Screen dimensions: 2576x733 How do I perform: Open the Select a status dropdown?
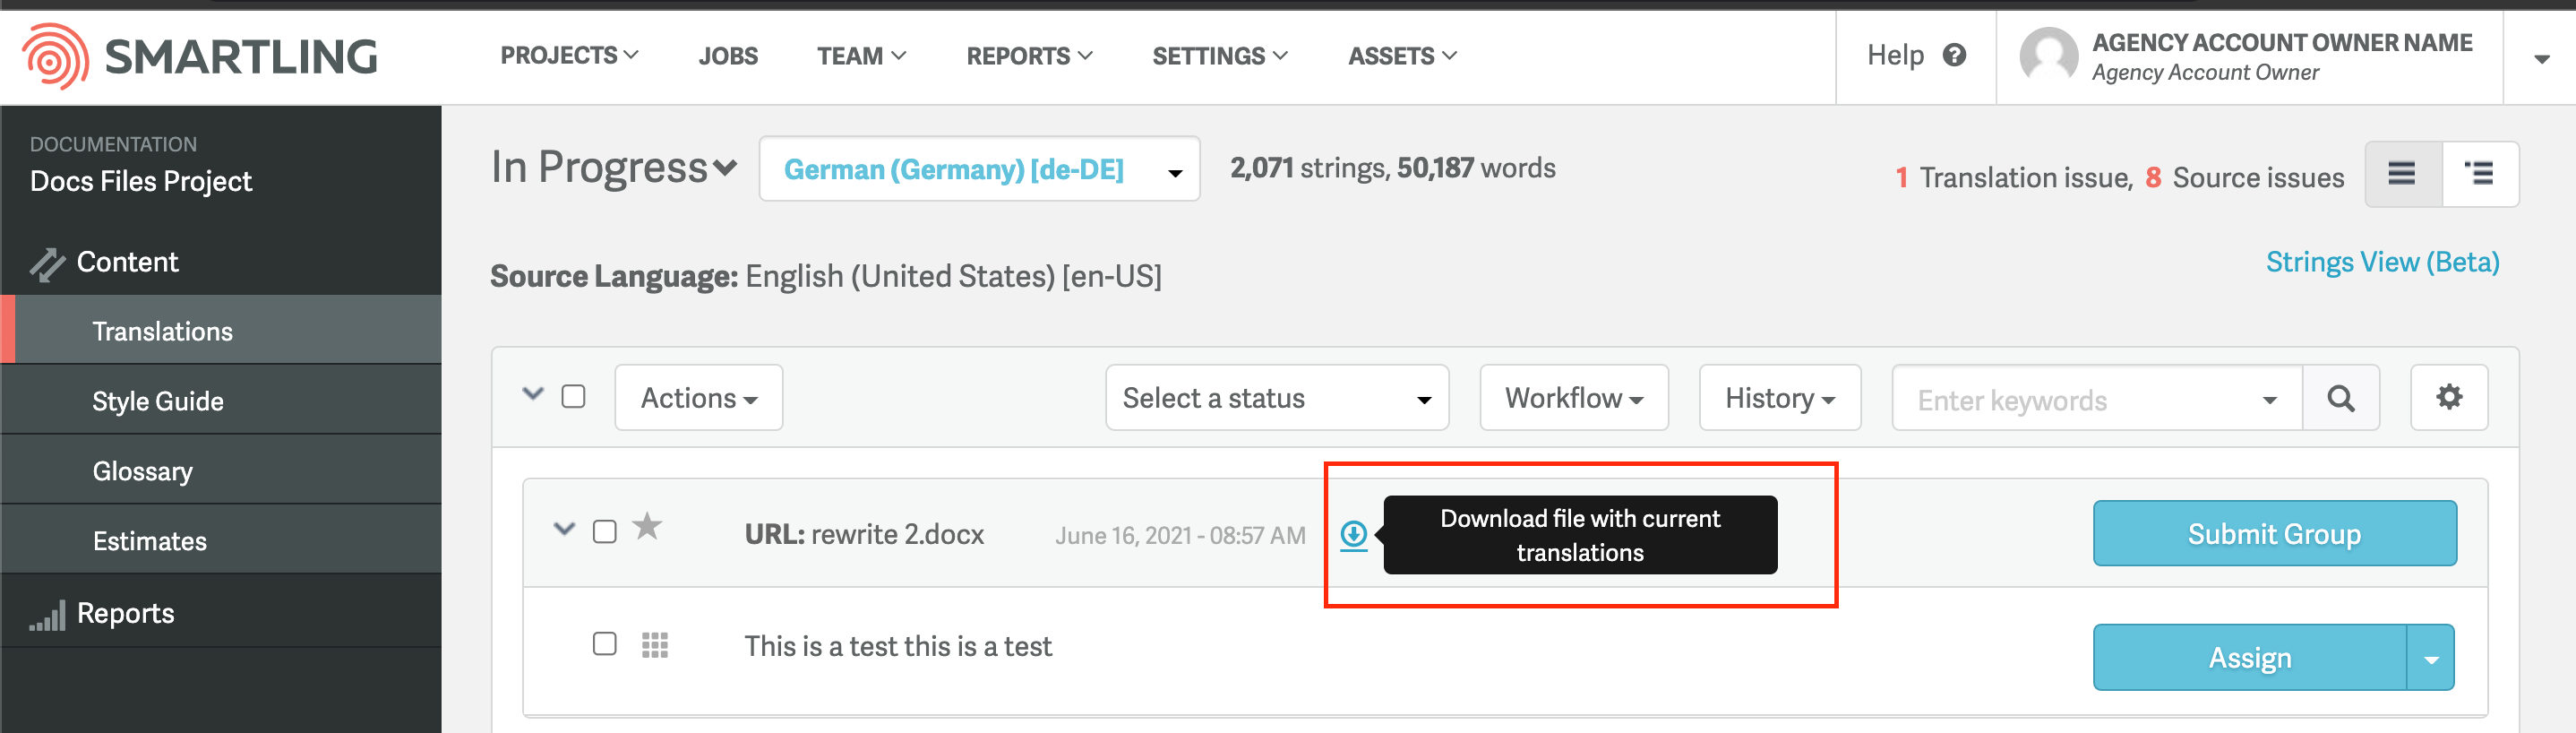(1276, 398)
